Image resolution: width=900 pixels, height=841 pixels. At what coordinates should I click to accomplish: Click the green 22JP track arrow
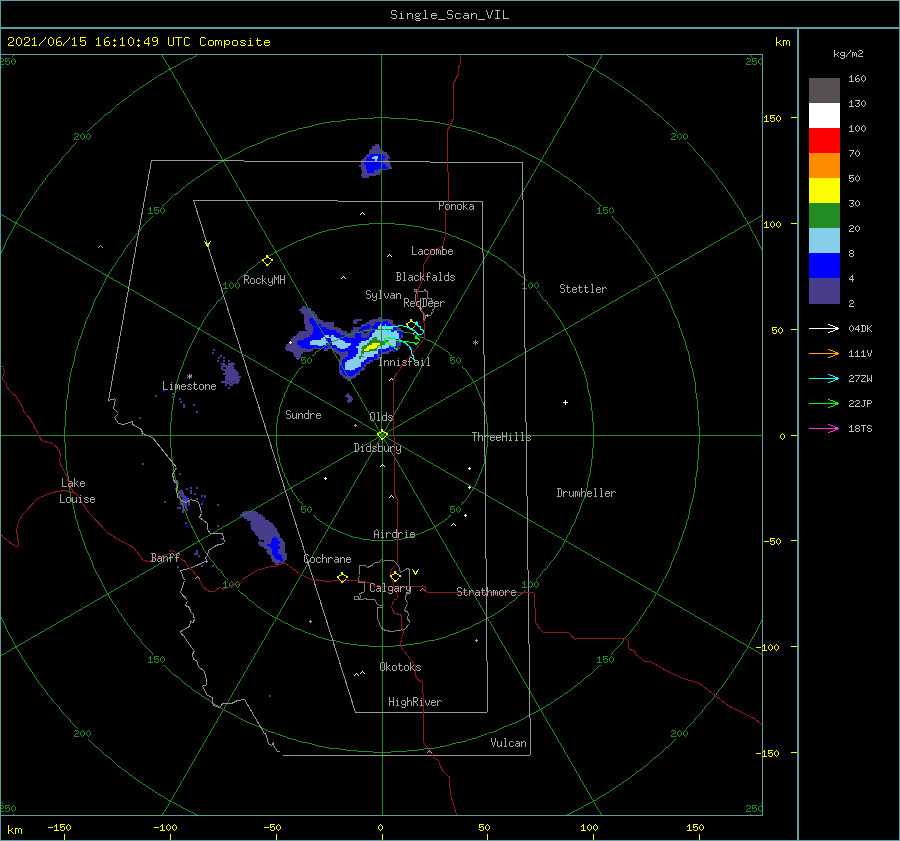coord(824,404)
